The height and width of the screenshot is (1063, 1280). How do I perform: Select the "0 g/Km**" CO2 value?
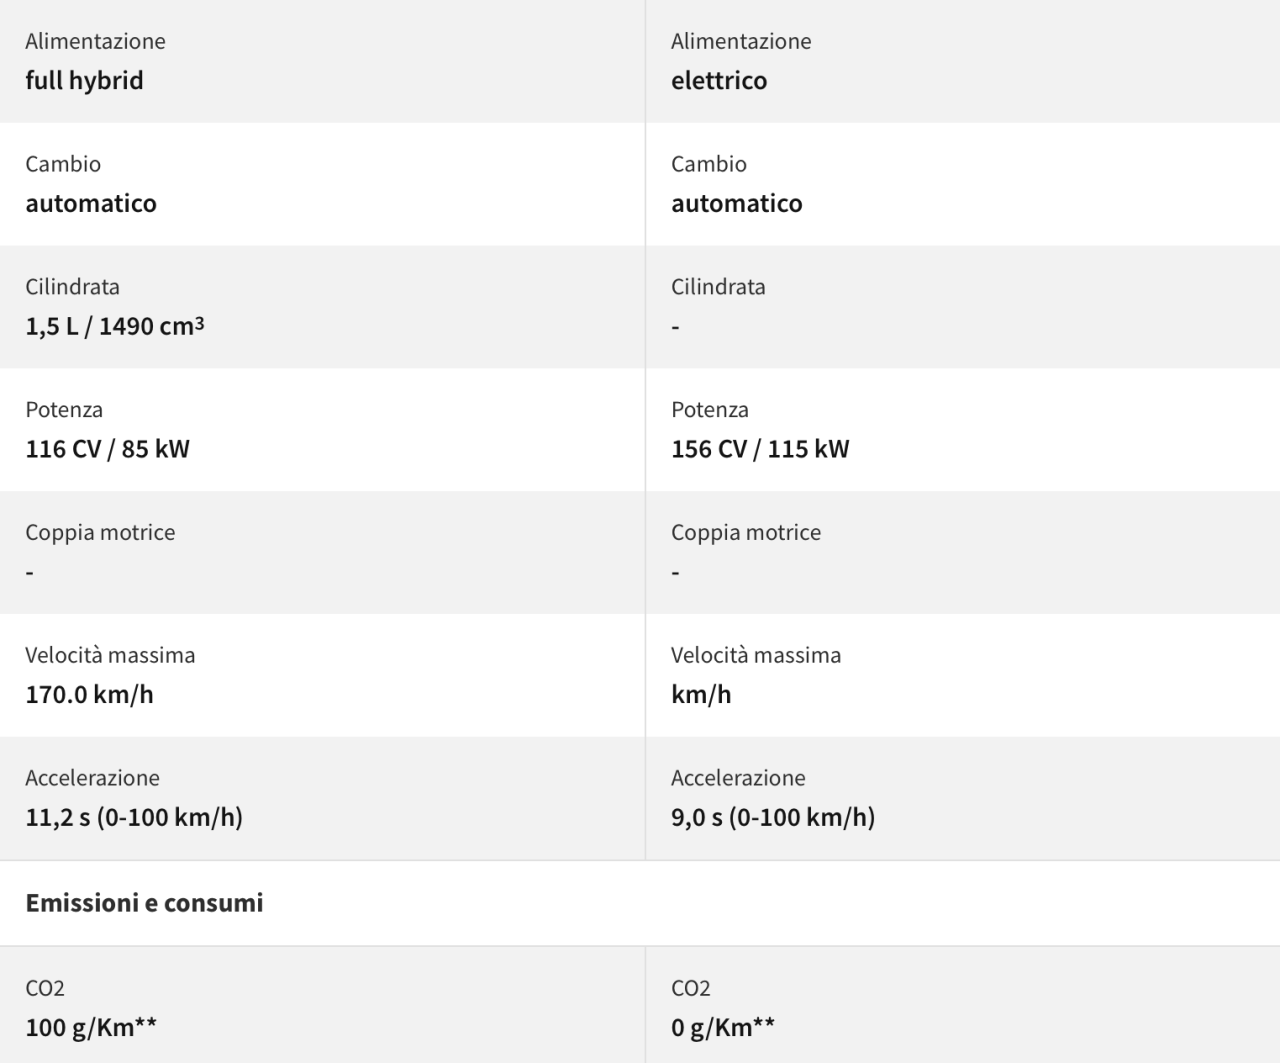(x=723, y=1027)
